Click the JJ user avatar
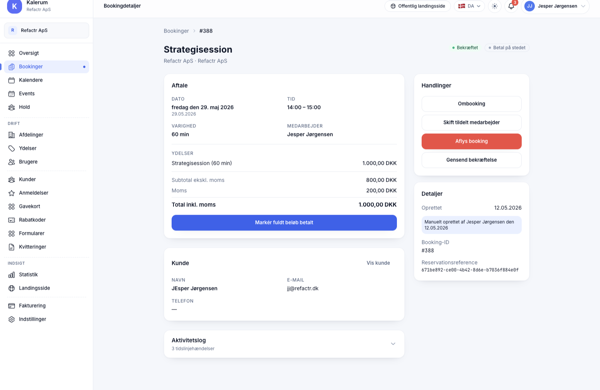This screenshot has width=600, height=390. click(529, 6)
